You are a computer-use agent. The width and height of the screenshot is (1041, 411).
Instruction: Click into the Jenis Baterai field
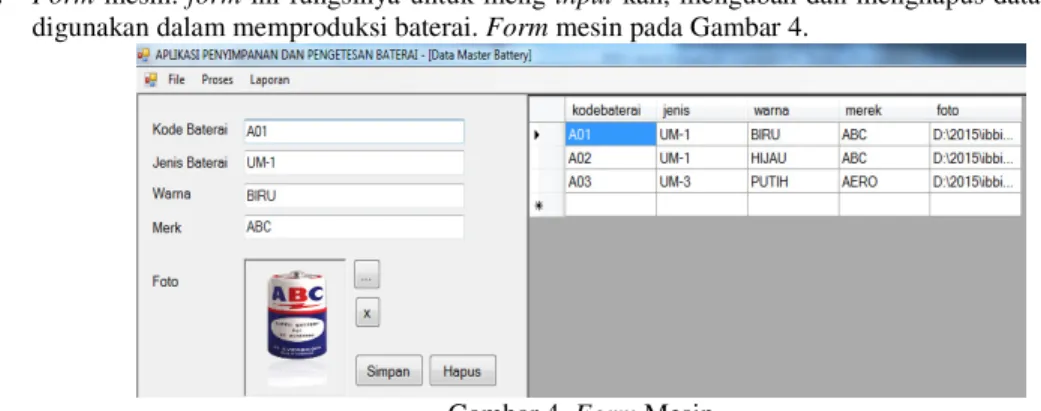tap(354, 163)
